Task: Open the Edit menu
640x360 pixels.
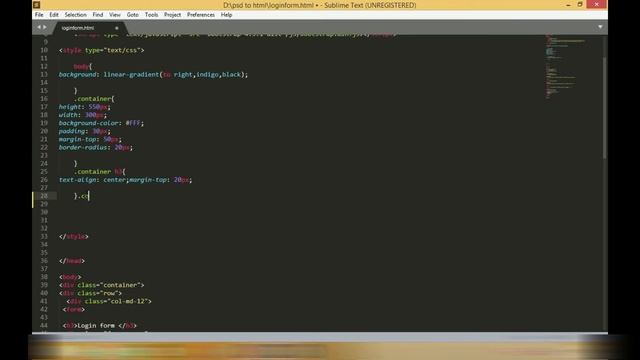Action: 54,15
